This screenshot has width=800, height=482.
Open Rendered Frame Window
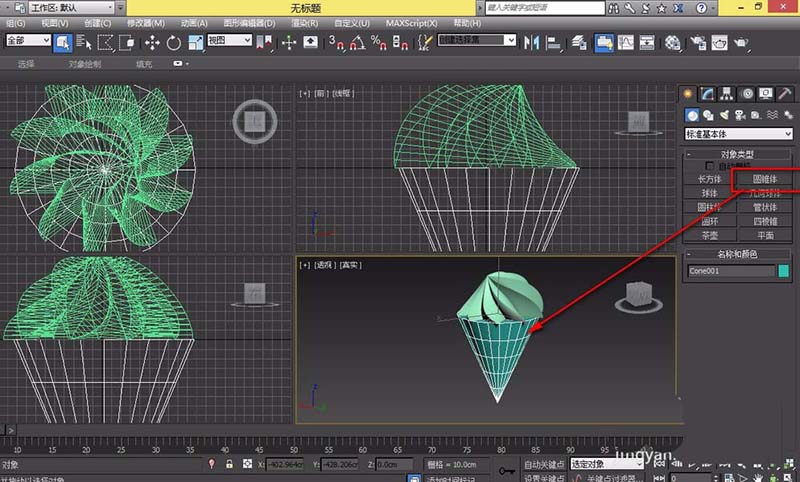click(719, 42)
